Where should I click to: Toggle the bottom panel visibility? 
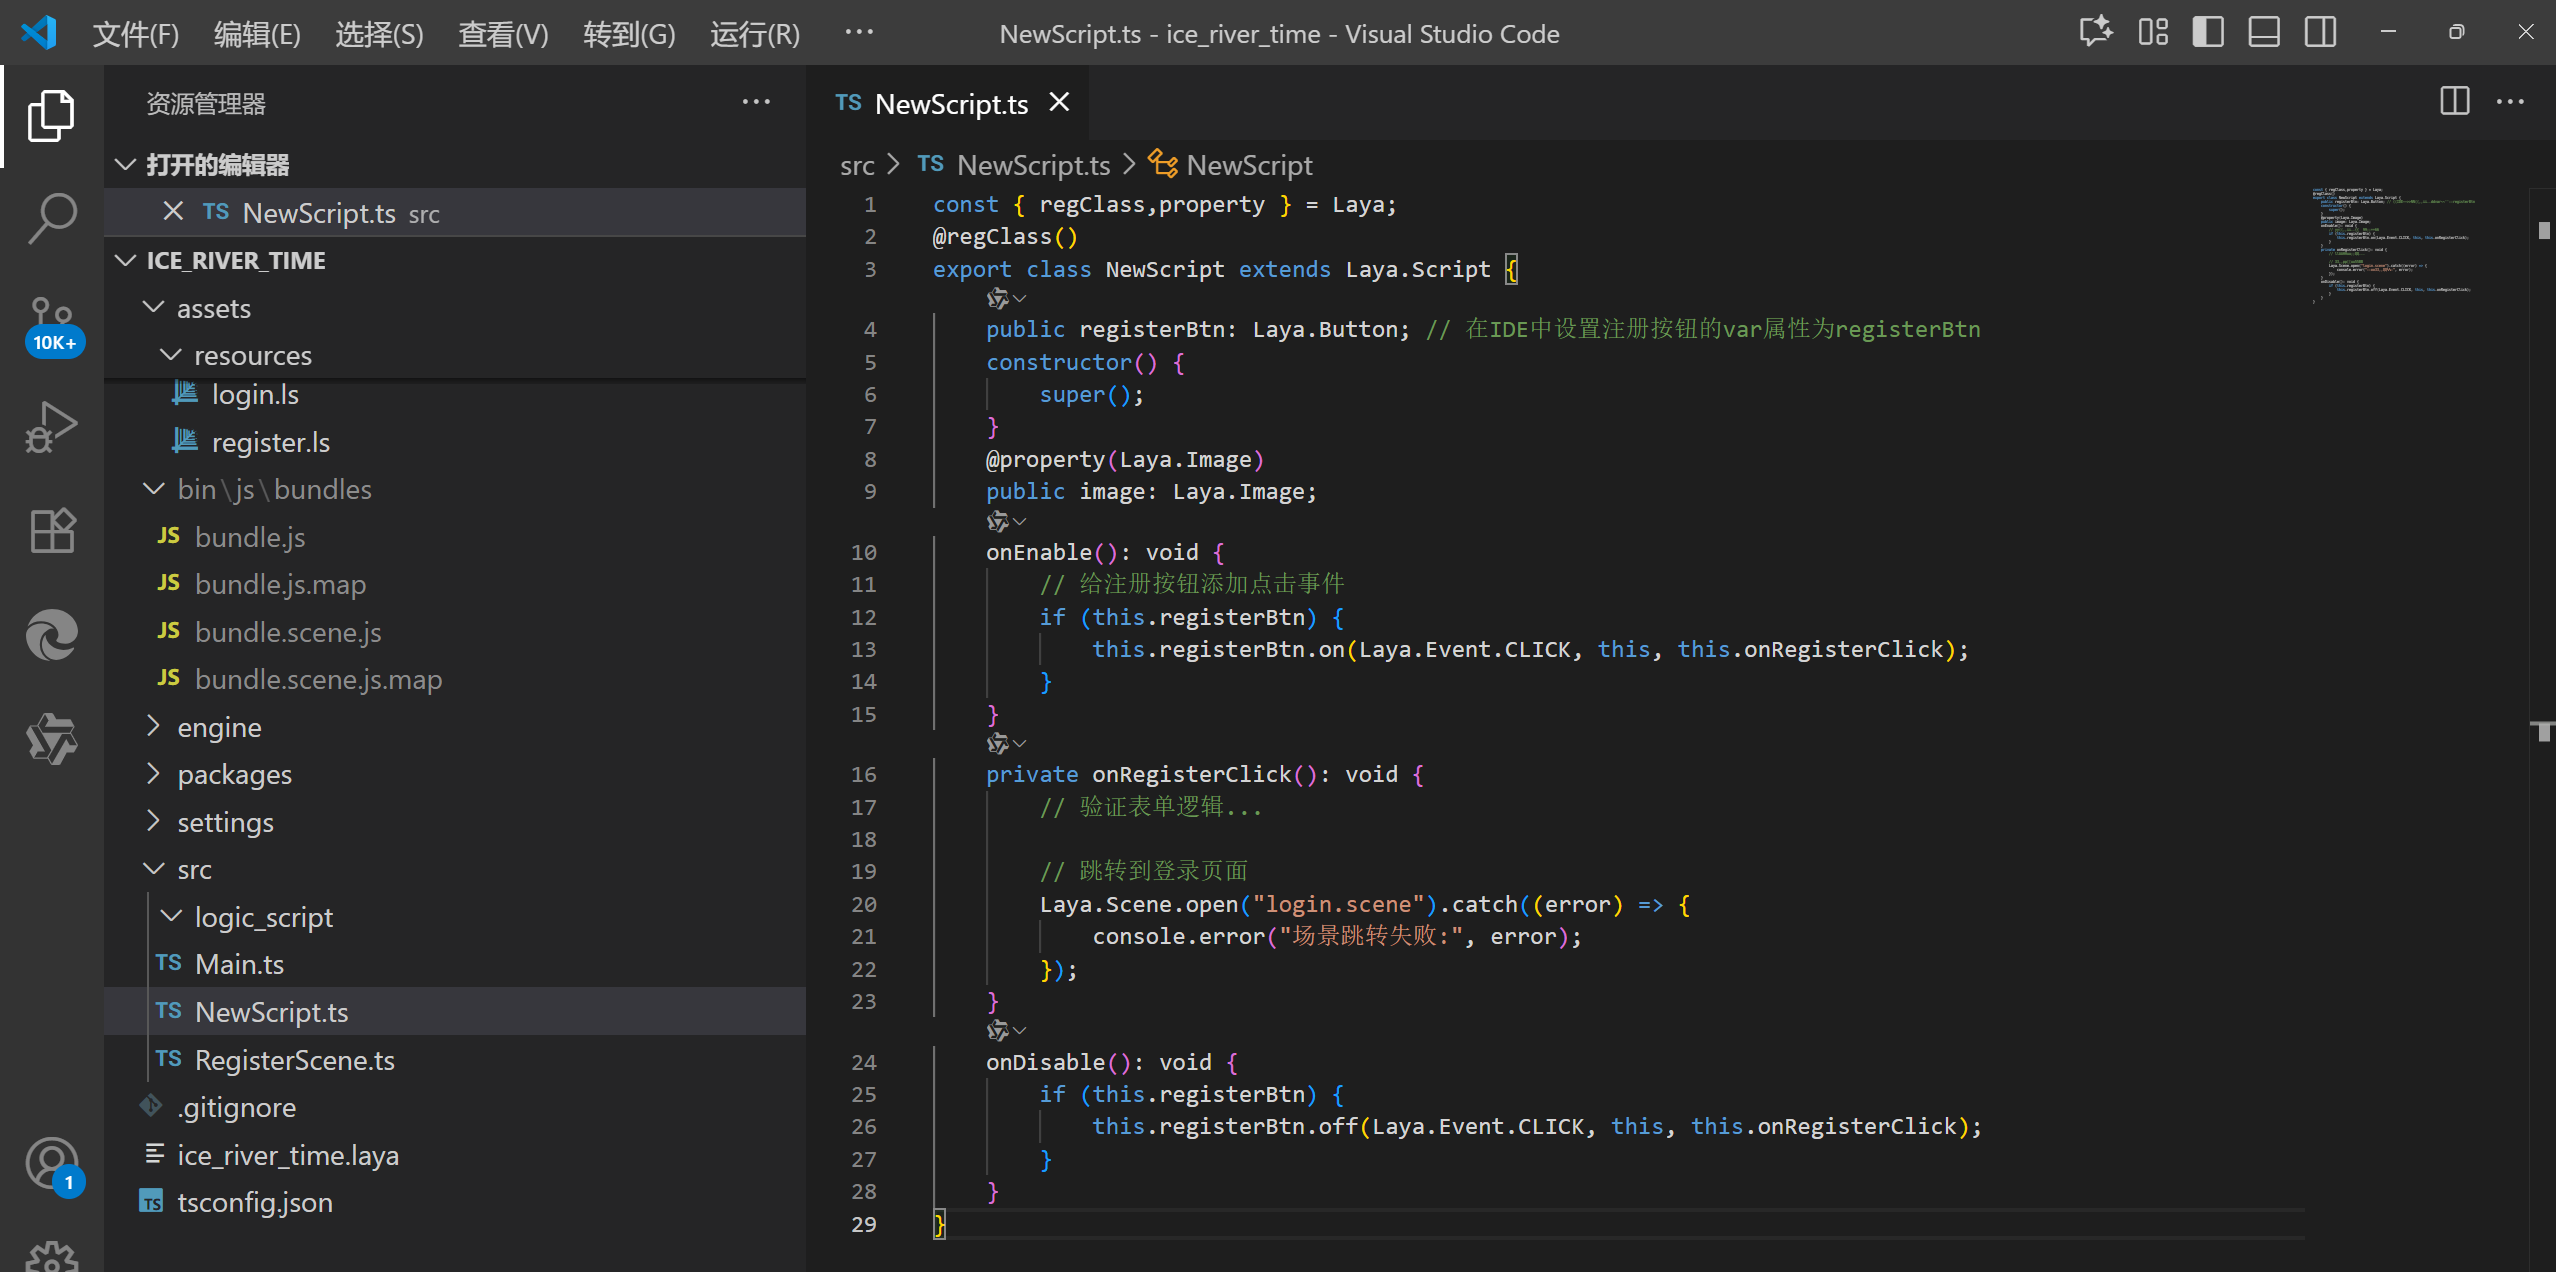(x=2264, y=33)
